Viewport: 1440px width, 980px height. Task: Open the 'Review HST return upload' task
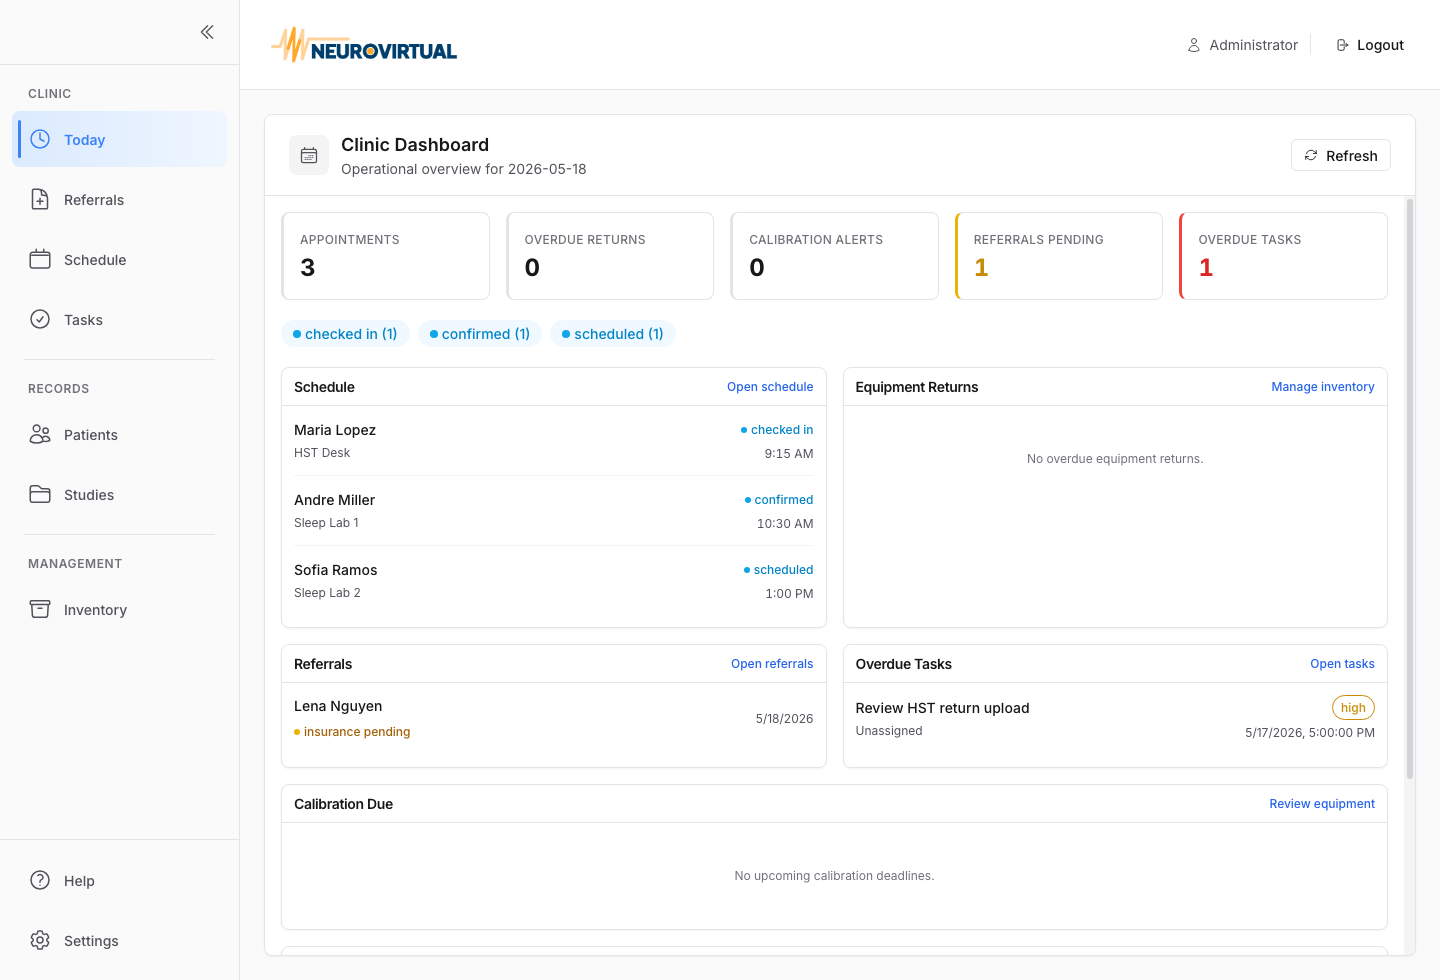click(1115, 719)
